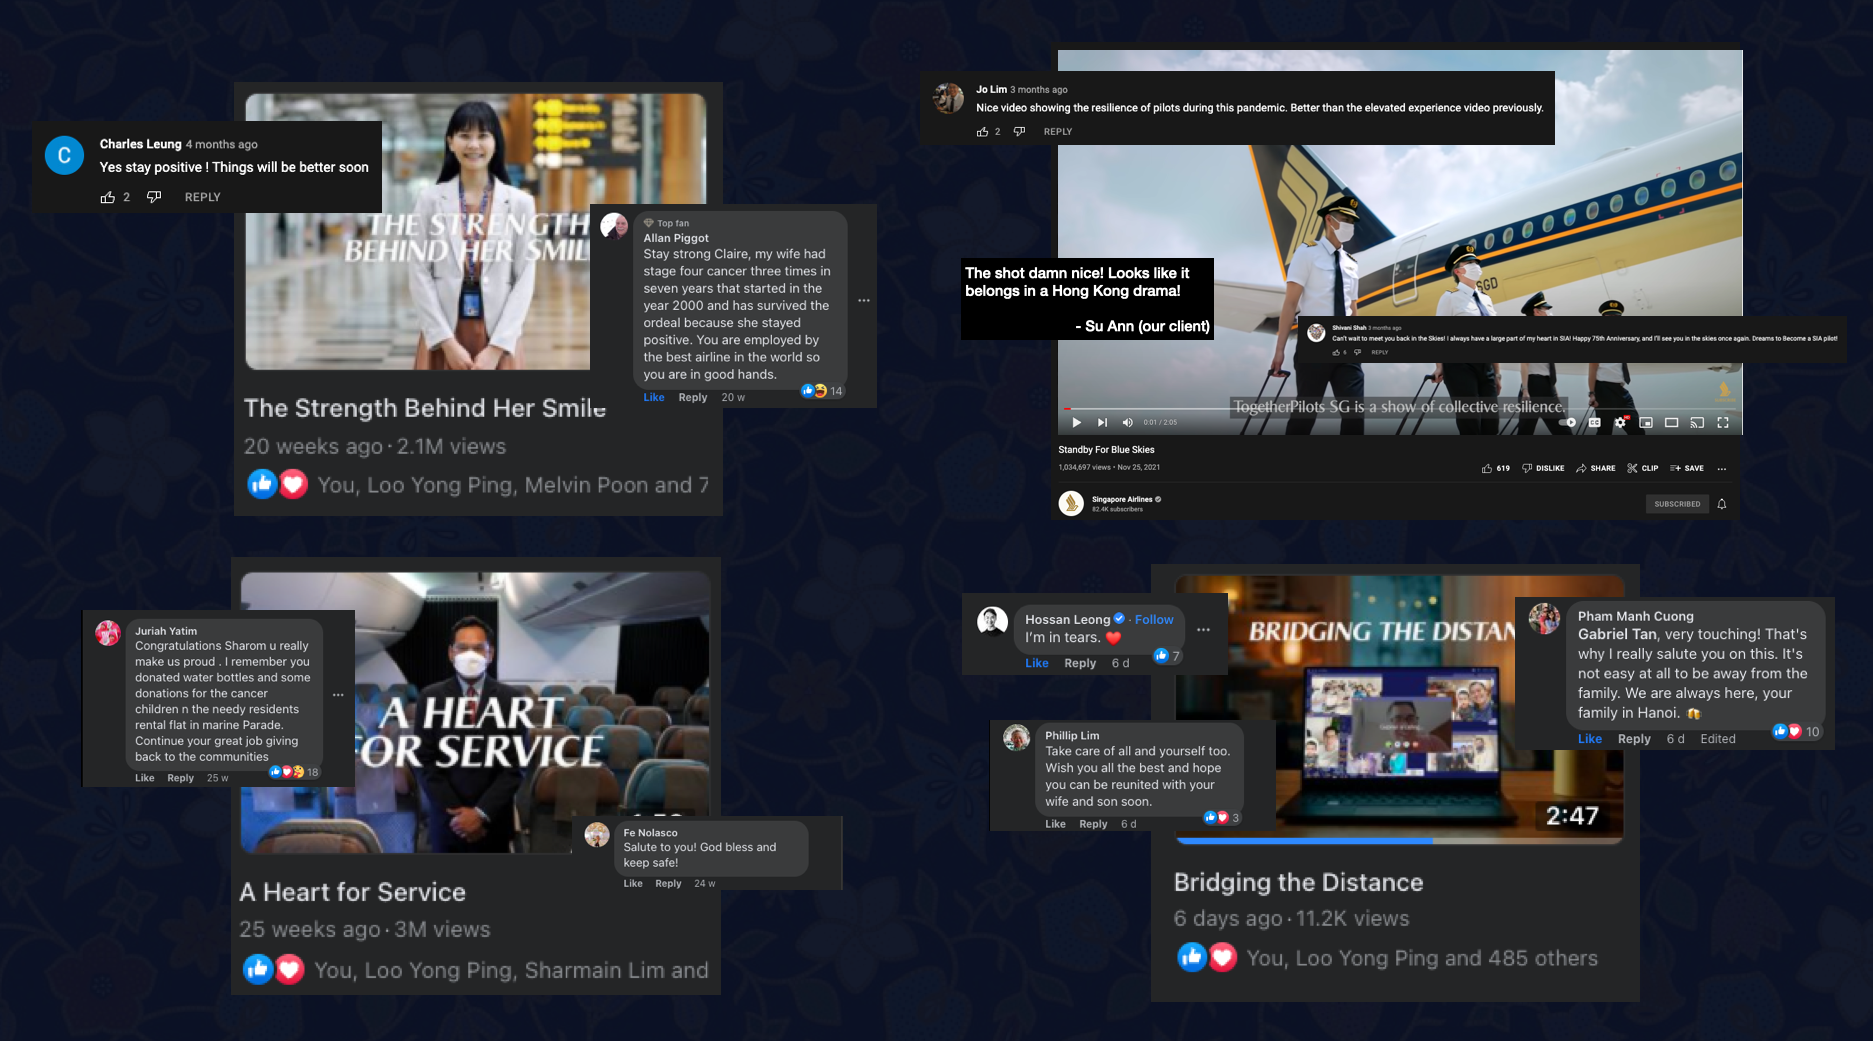Reply to Allan Piggot's comment
Image resolution: width=1873 pixels, height=1041 pixels.
[x=693, y=398]
